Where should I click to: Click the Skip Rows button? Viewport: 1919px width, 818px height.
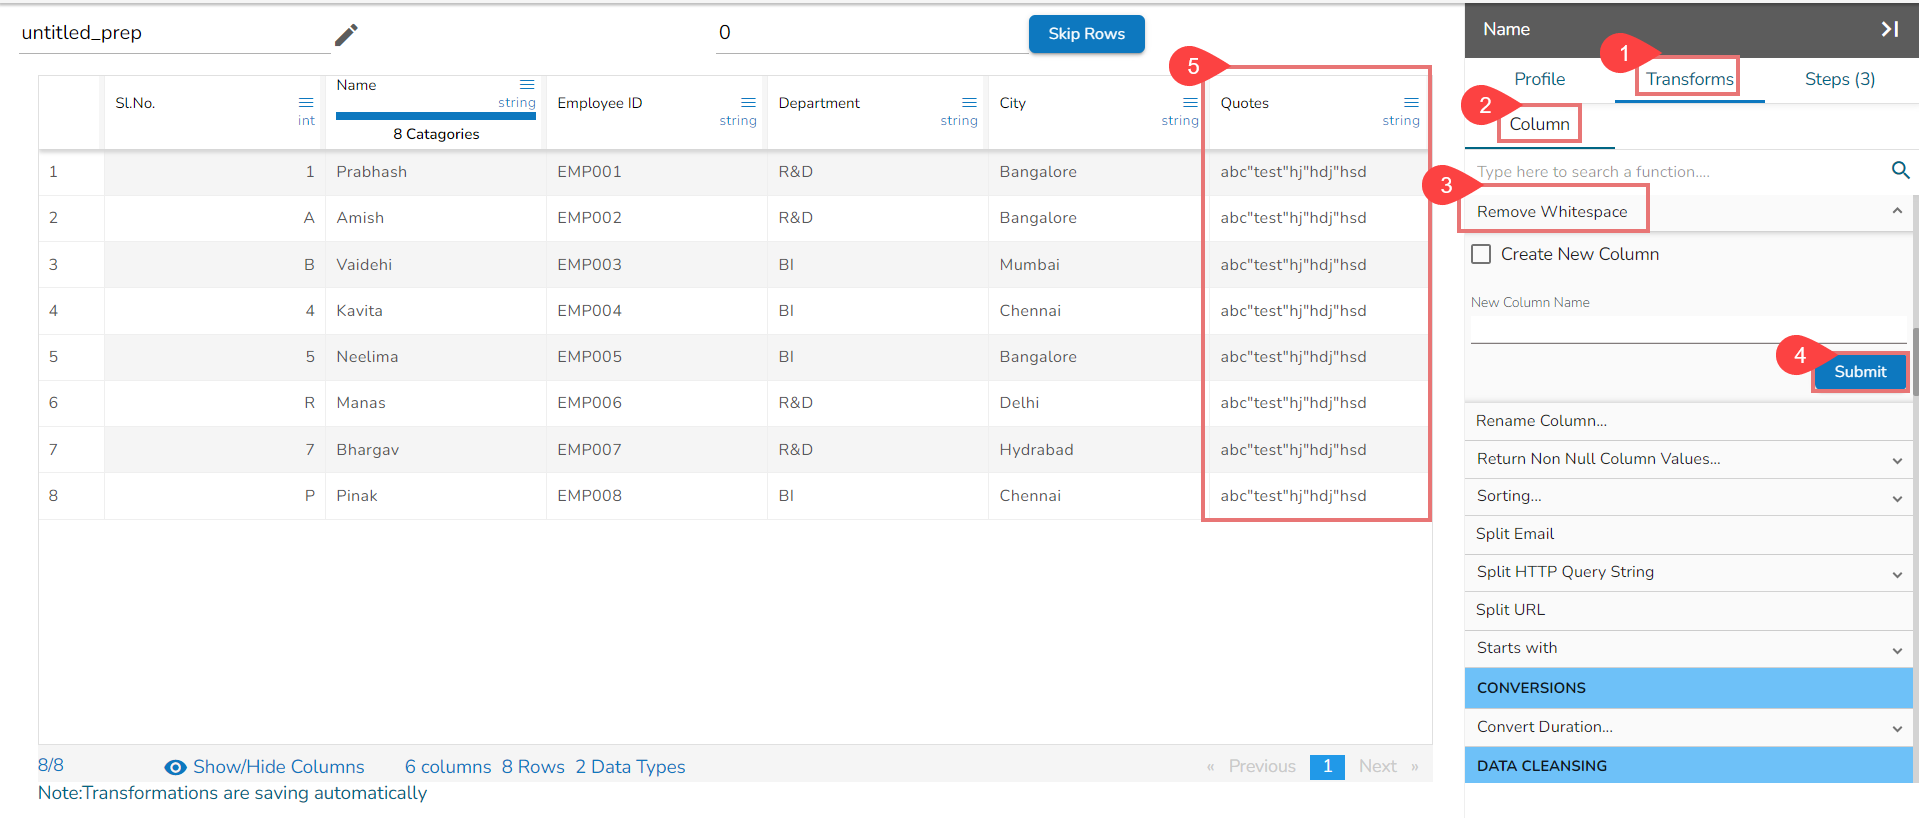(x=1086, y=34)
